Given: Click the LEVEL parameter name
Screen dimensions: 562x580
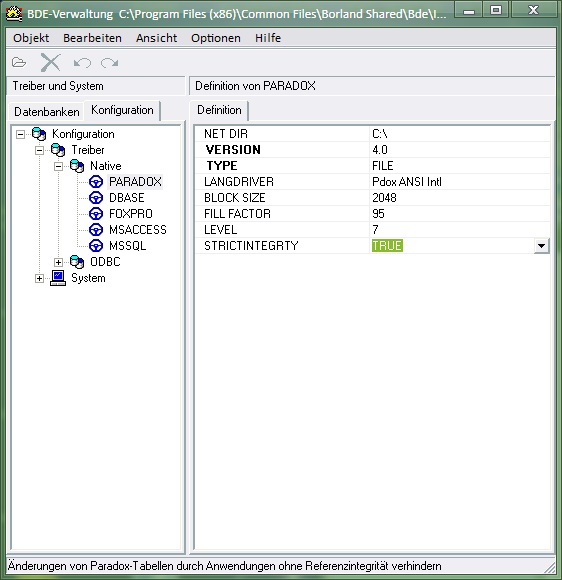Looking at the screenshot, I should tap(220, 230).
